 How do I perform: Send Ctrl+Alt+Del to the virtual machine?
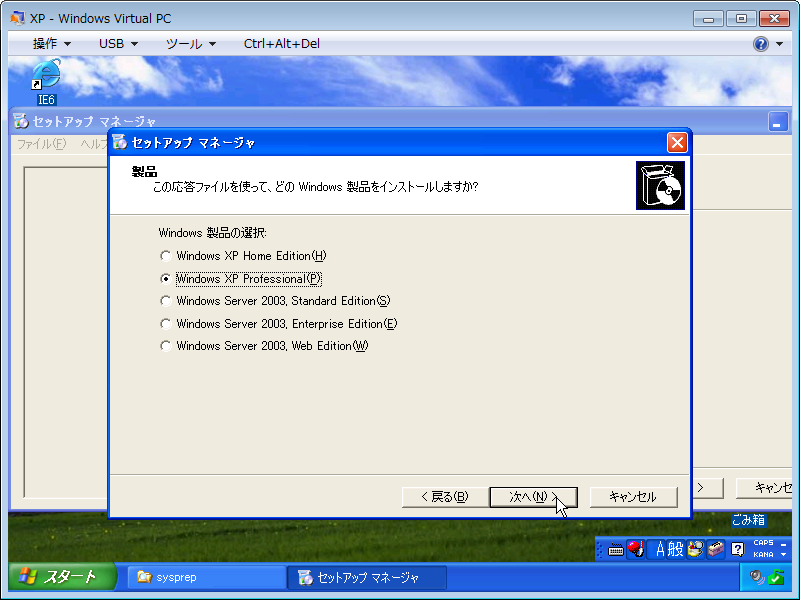point(282,44)
